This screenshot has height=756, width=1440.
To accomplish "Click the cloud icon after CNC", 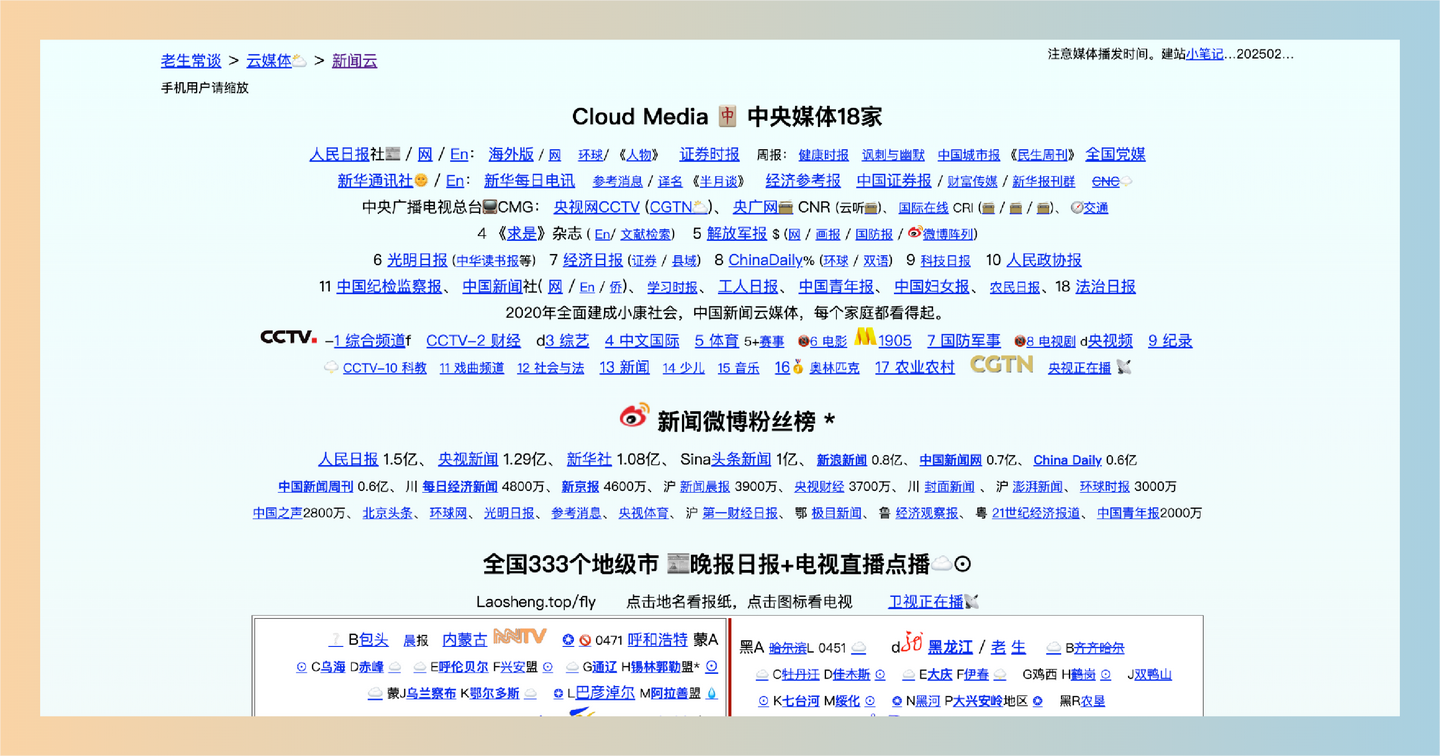I will [x=1126, y=182].
